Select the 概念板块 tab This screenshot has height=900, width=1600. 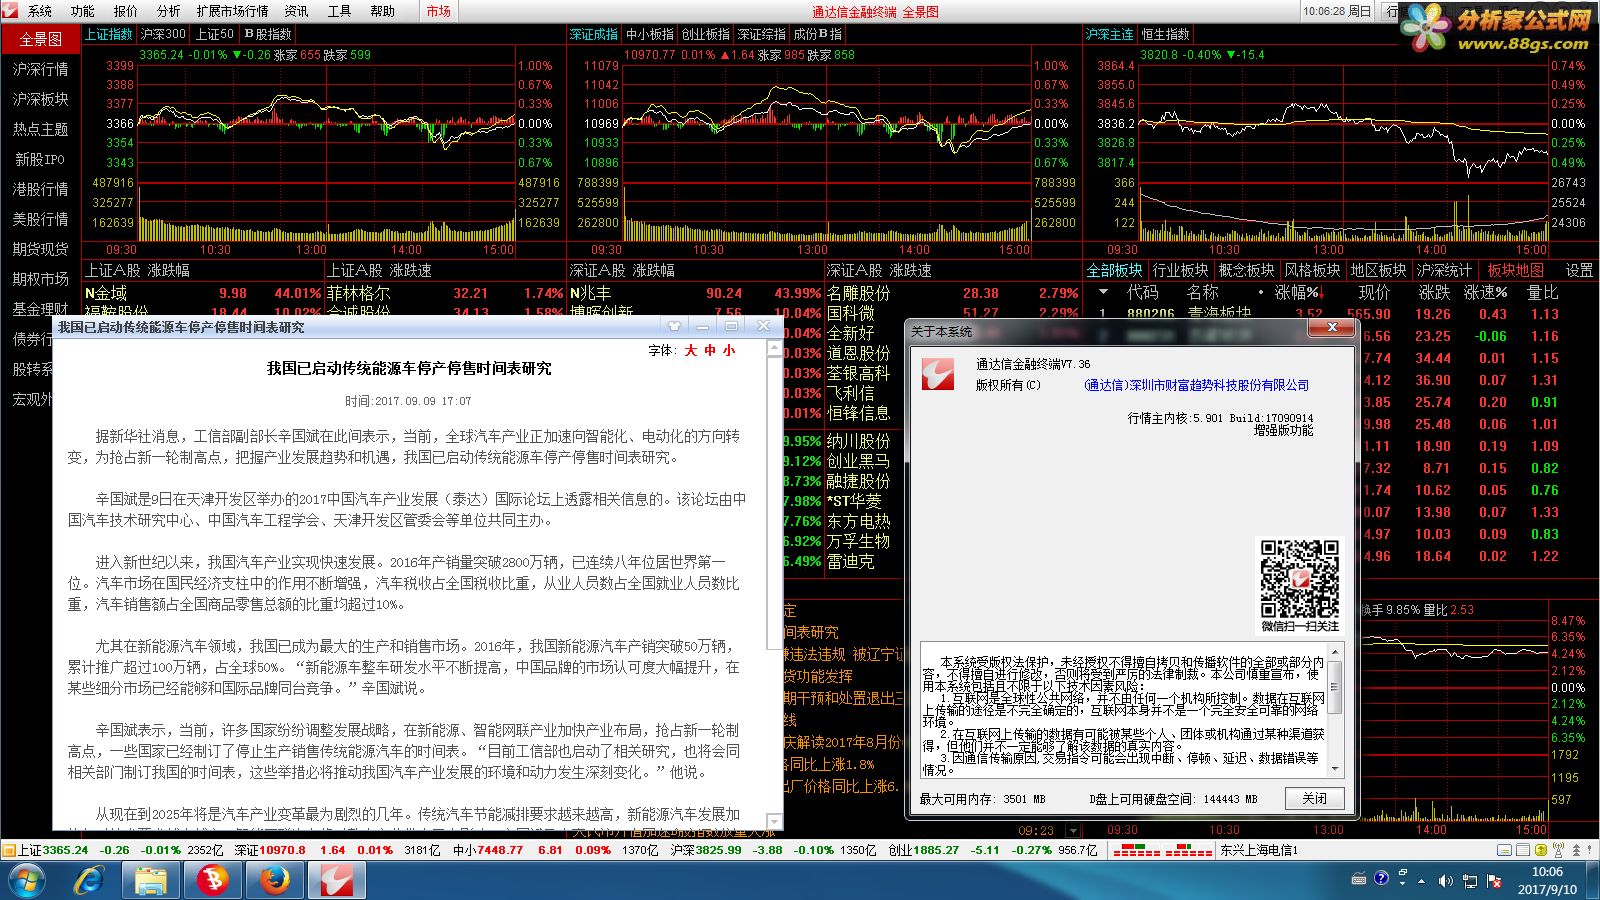[1246, 270]
